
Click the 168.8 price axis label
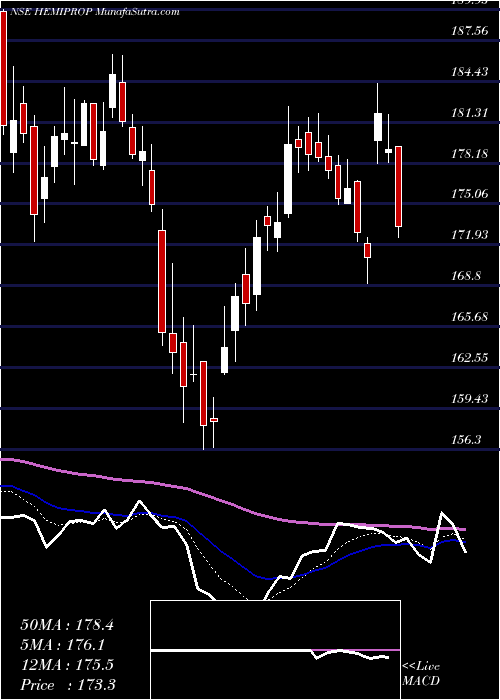466,275
